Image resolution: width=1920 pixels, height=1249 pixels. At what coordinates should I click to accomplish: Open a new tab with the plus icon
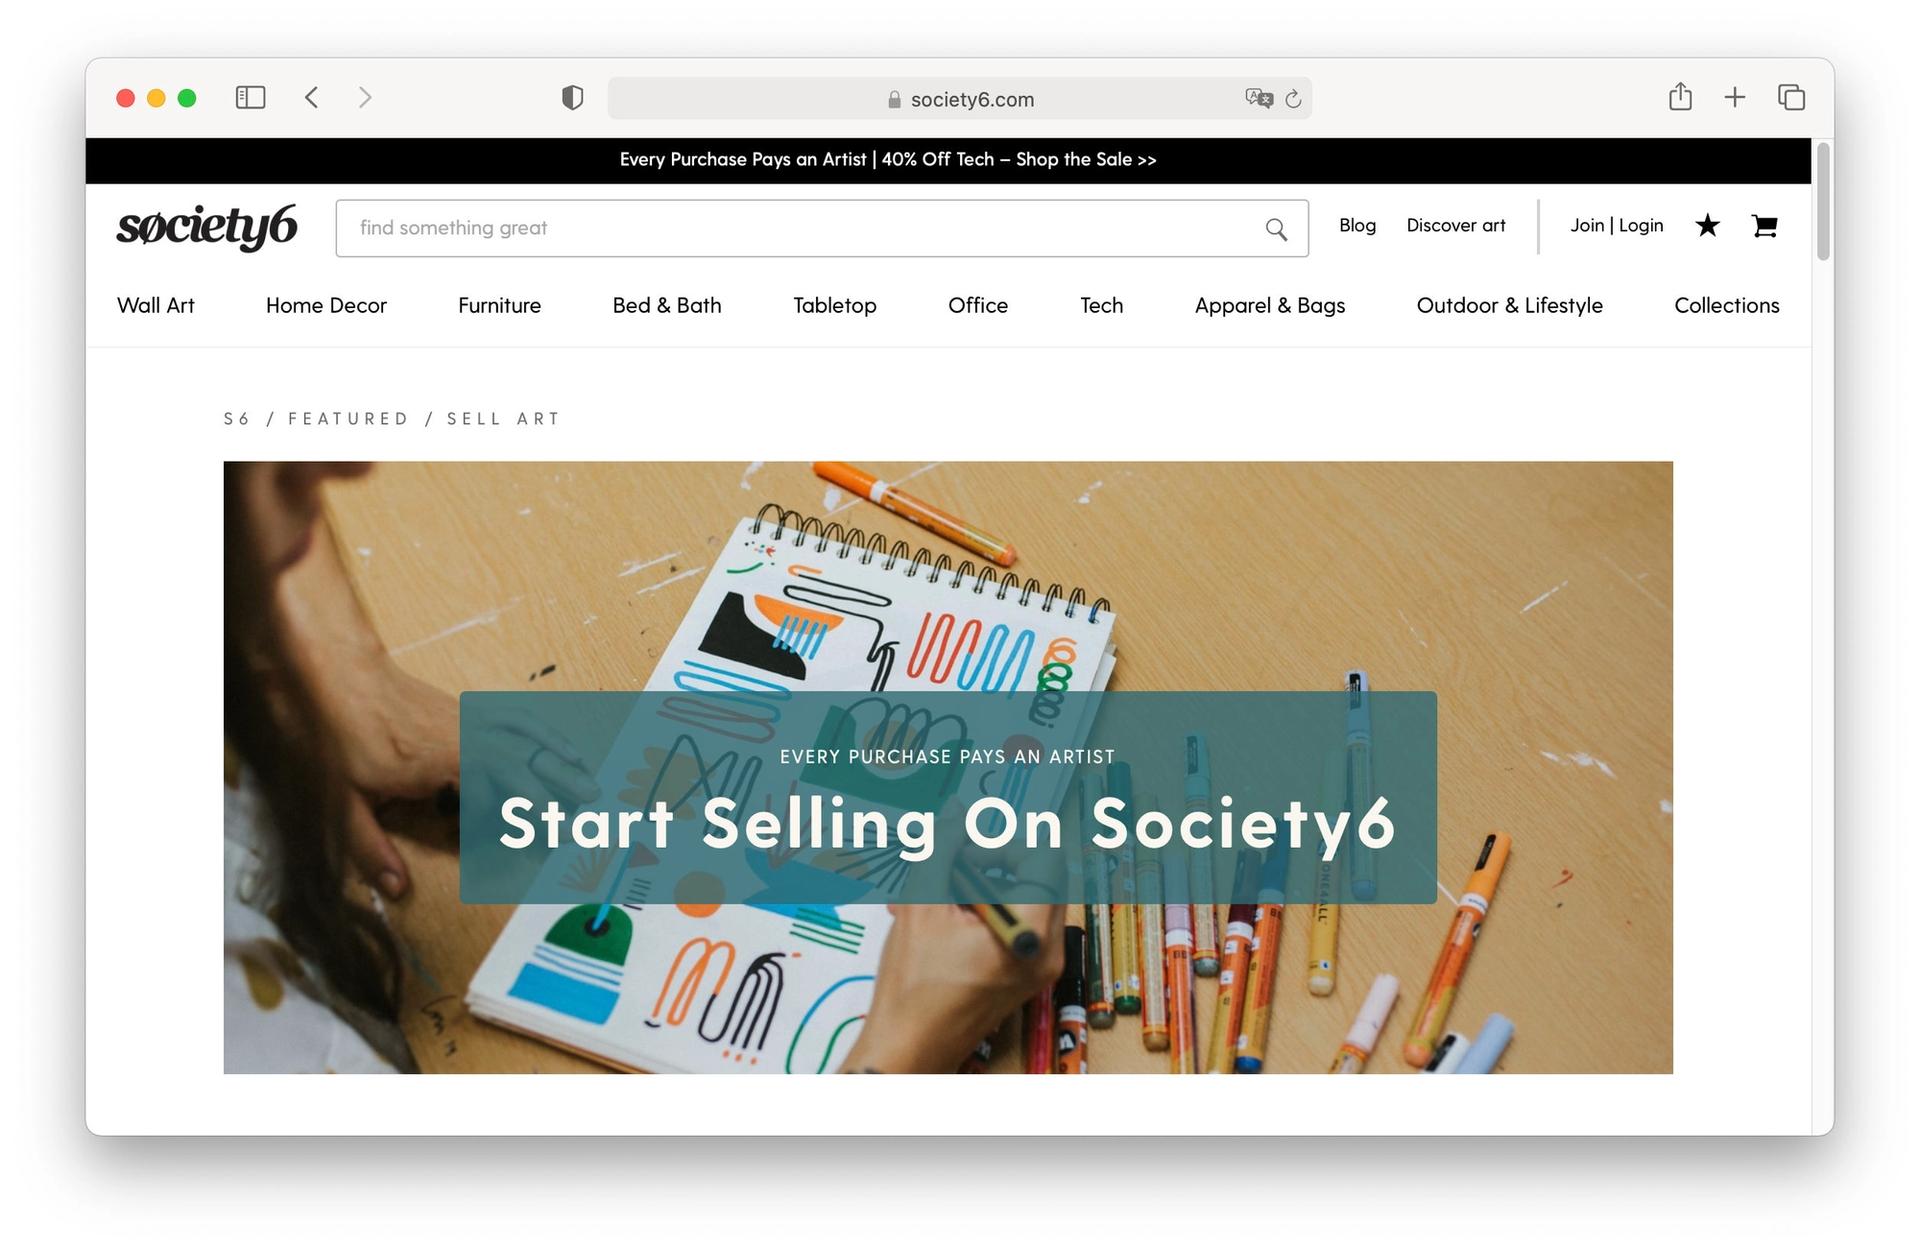coord(1735,97)
